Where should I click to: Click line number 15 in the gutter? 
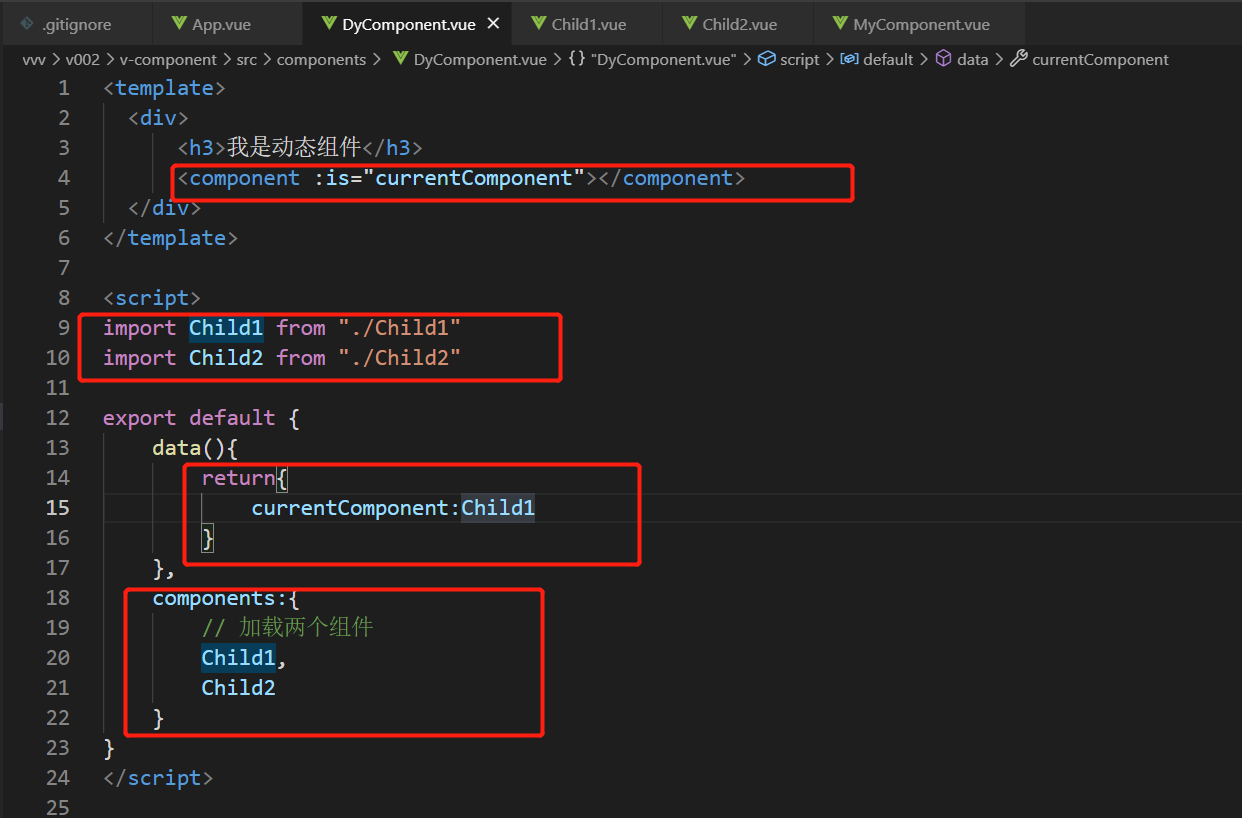pos(58,508)
